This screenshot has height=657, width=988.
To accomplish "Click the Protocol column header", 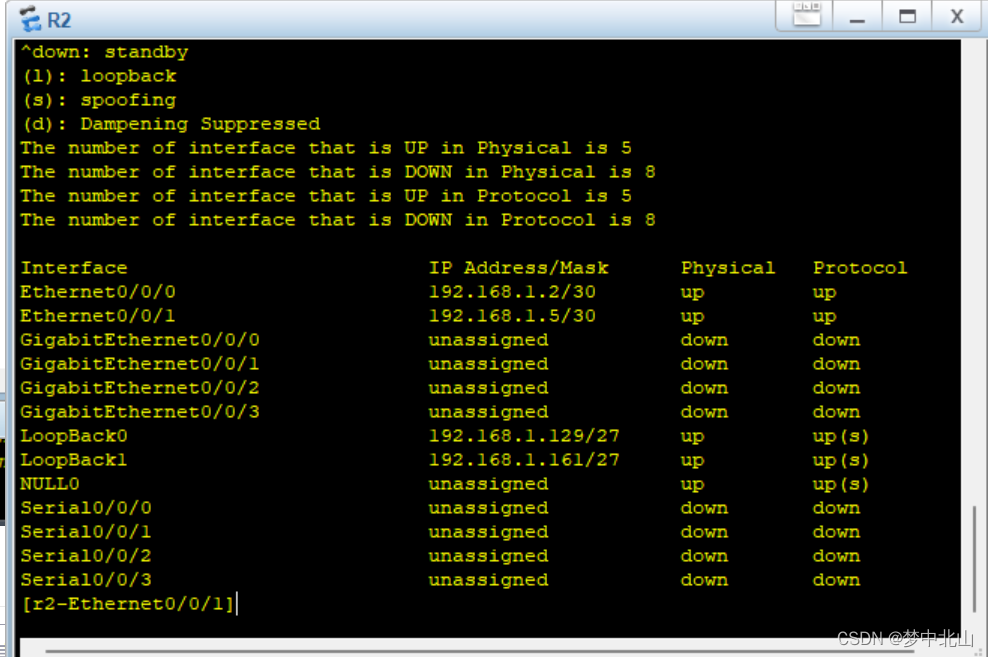I will (x=860, y=268).
